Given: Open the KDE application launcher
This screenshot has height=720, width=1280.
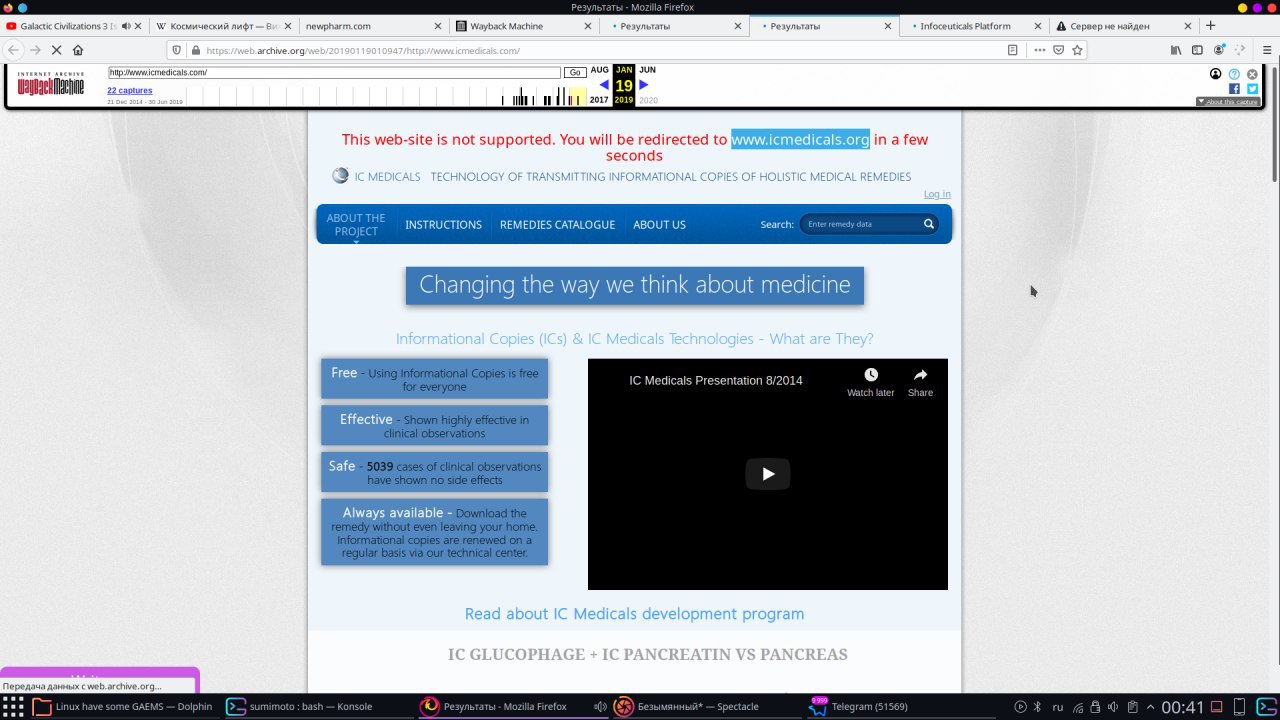Looking at the screenshot, I should coord(13,706).
